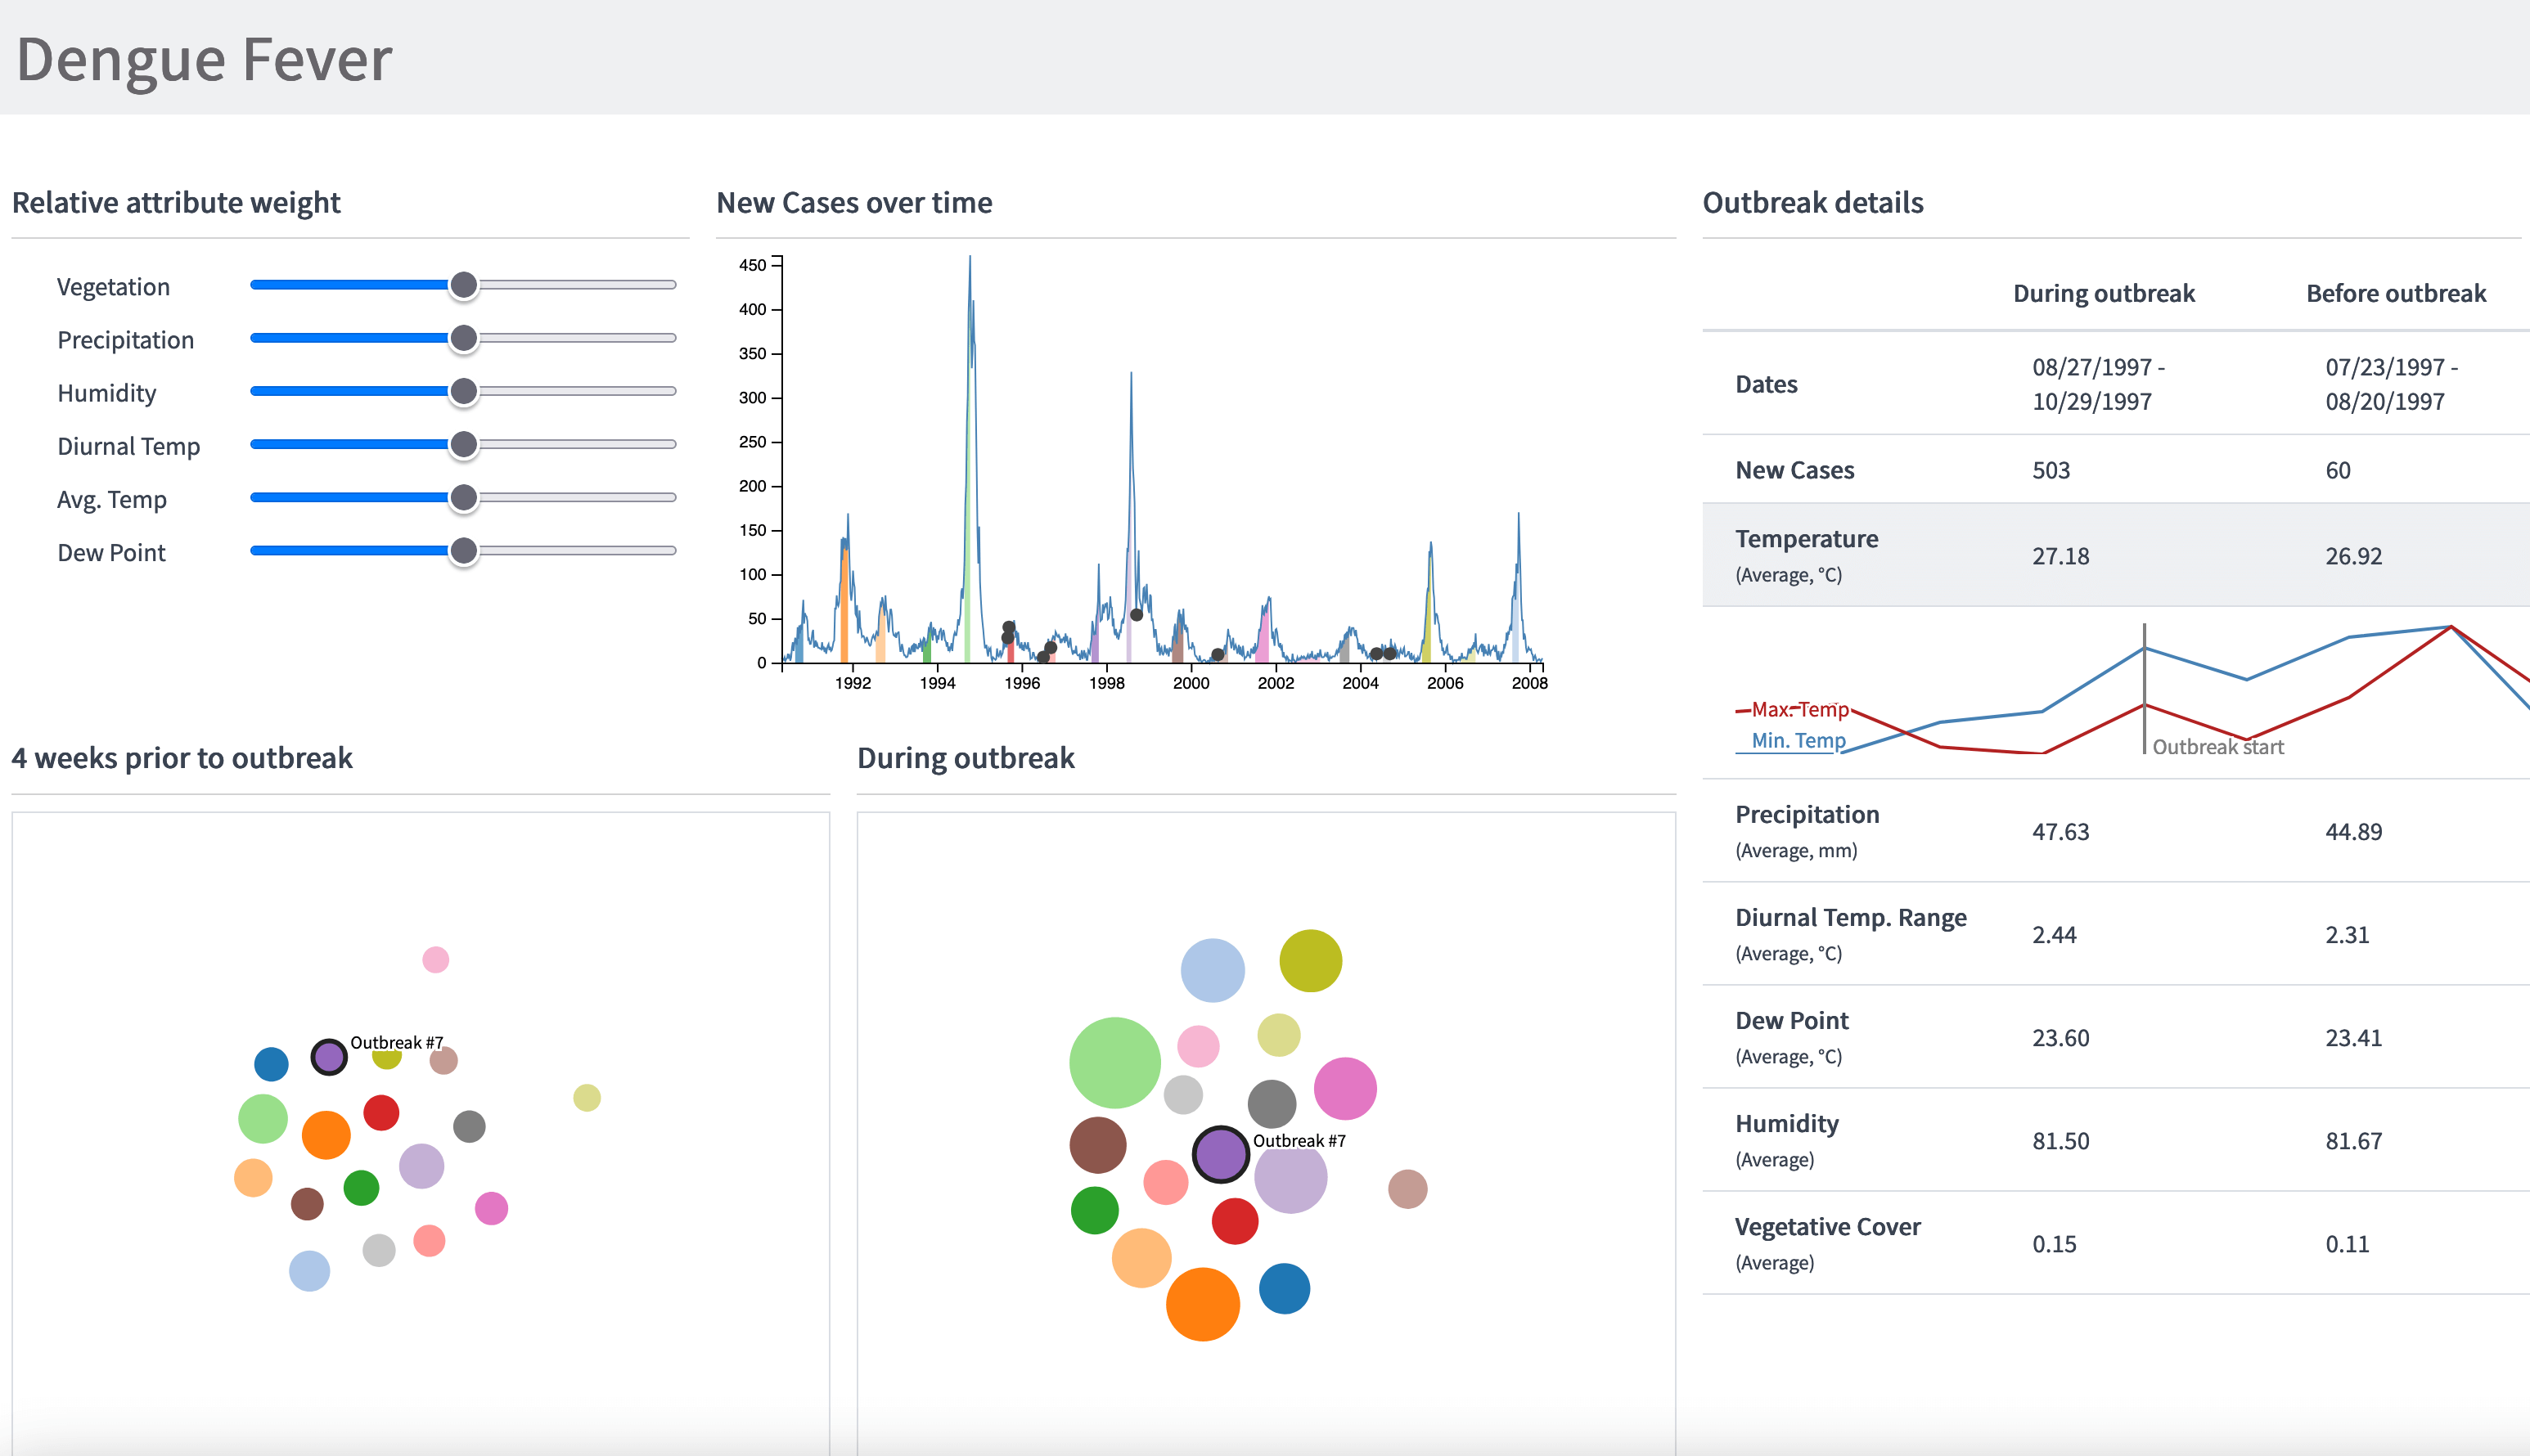Click the temperature value 27.18
Screen dimensions: 2530x1456
tap(2061, 556)
